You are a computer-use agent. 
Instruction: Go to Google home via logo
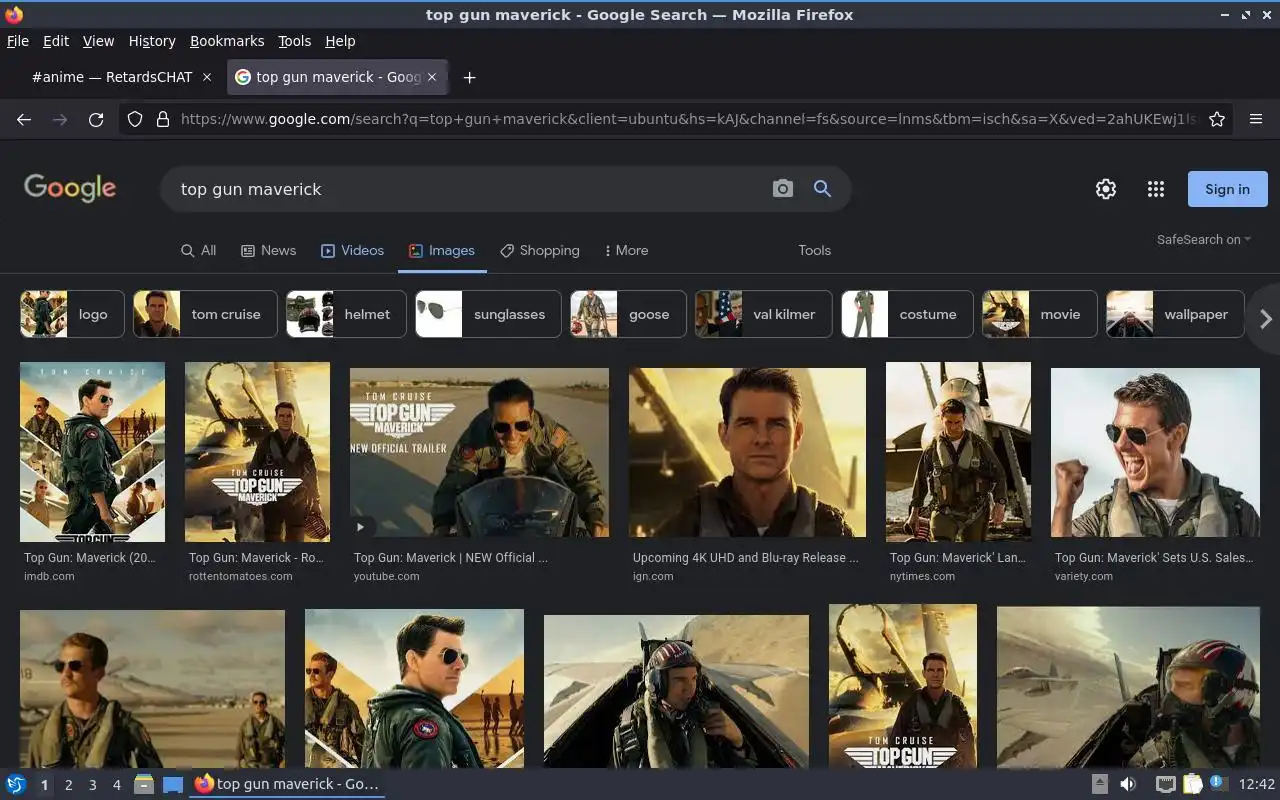click(70, 188)
